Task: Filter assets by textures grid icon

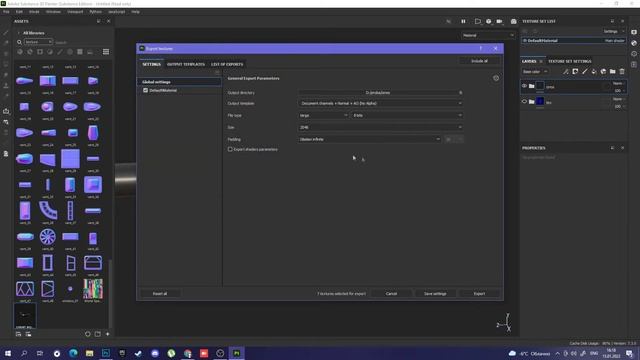Action: 80,52
